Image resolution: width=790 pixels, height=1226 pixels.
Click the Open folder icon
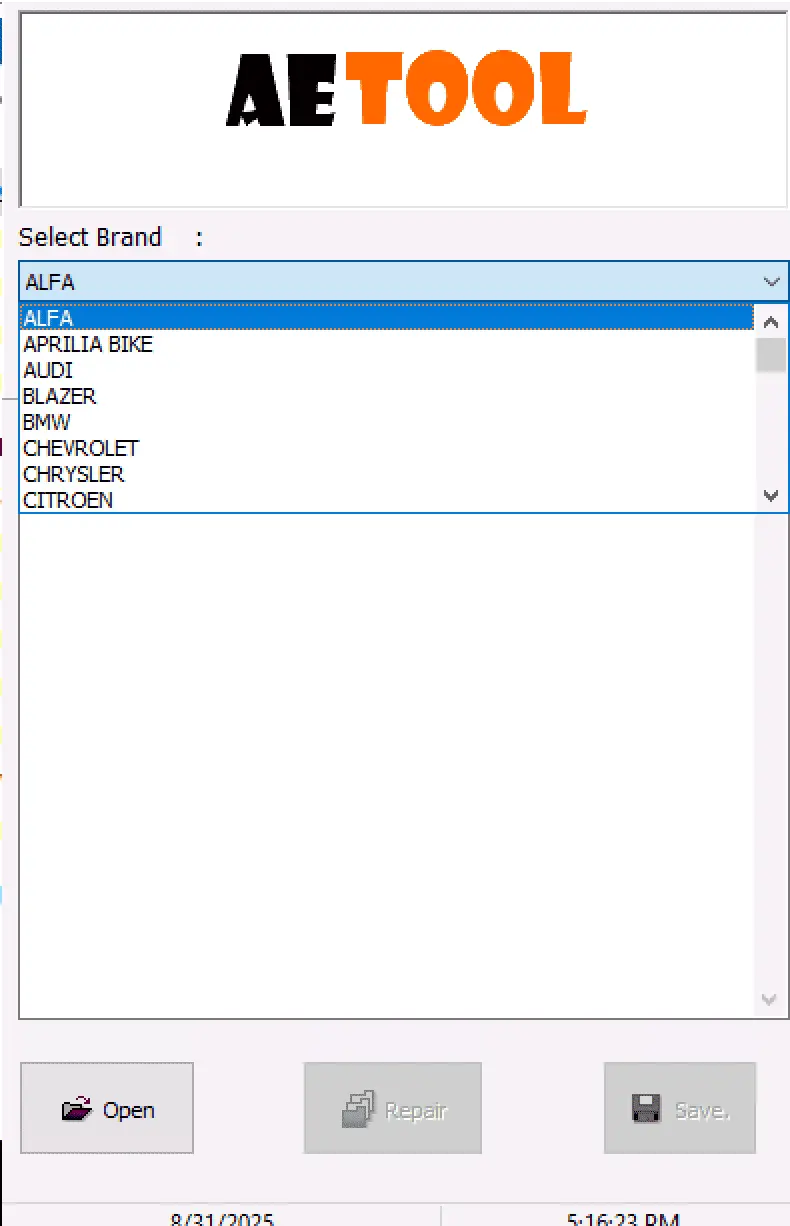76,1109
